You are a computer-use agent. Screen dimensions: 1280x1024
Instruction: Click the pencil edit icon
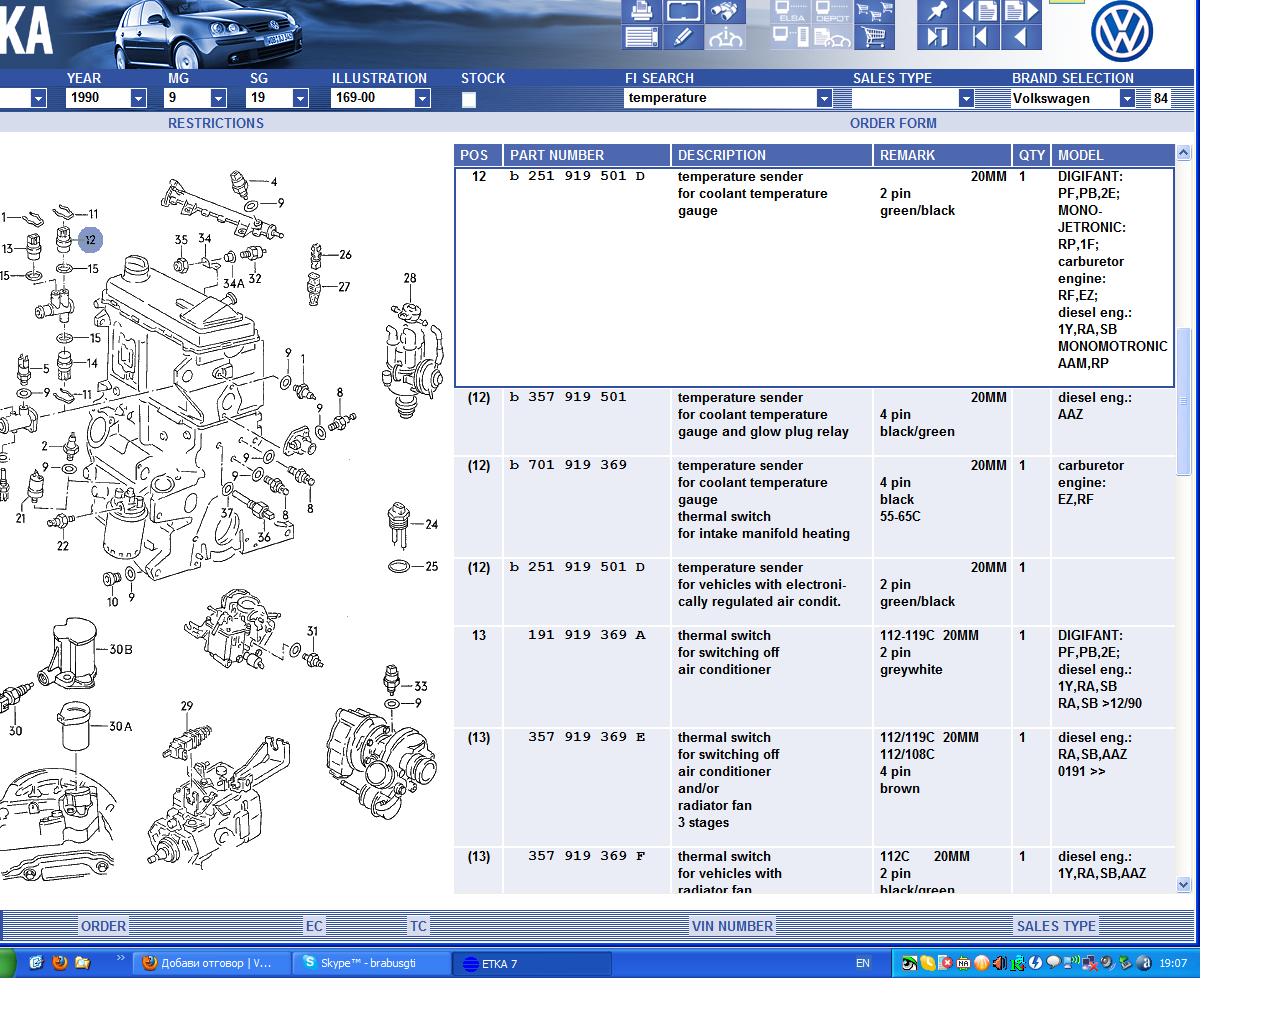point(683,38)
